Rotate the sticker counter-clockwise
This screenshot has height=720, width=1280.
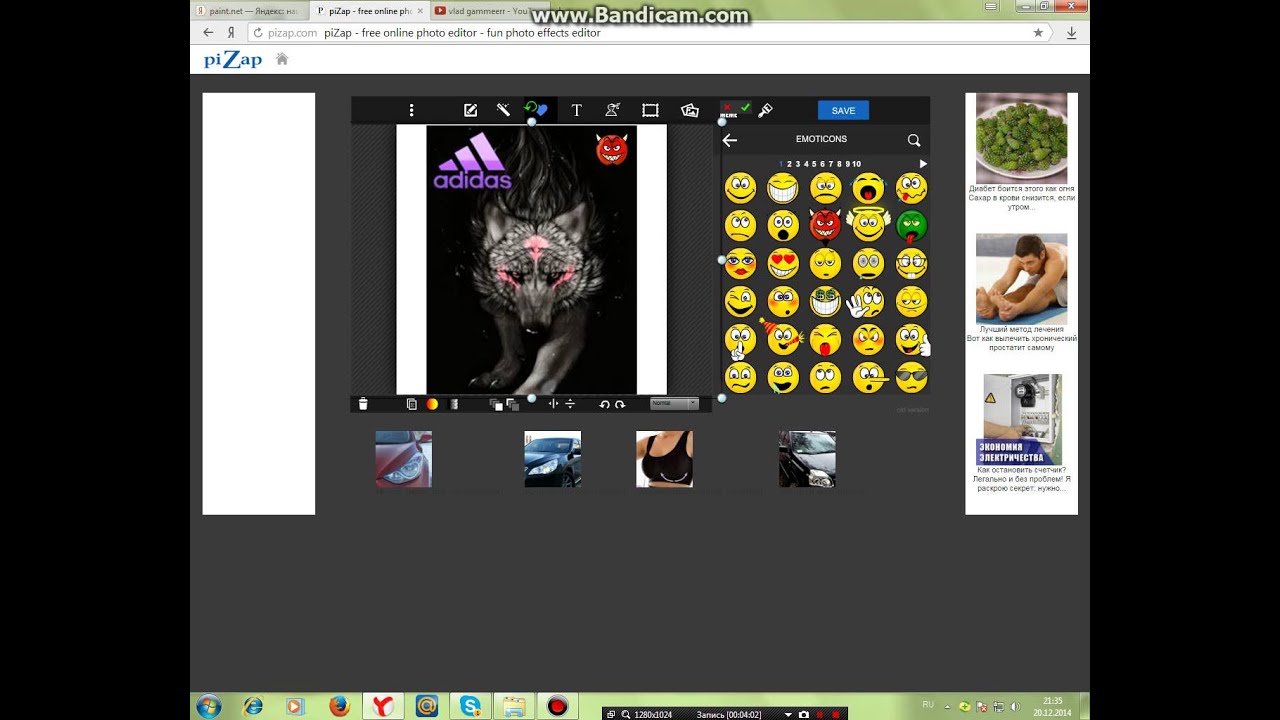[604, 404]
